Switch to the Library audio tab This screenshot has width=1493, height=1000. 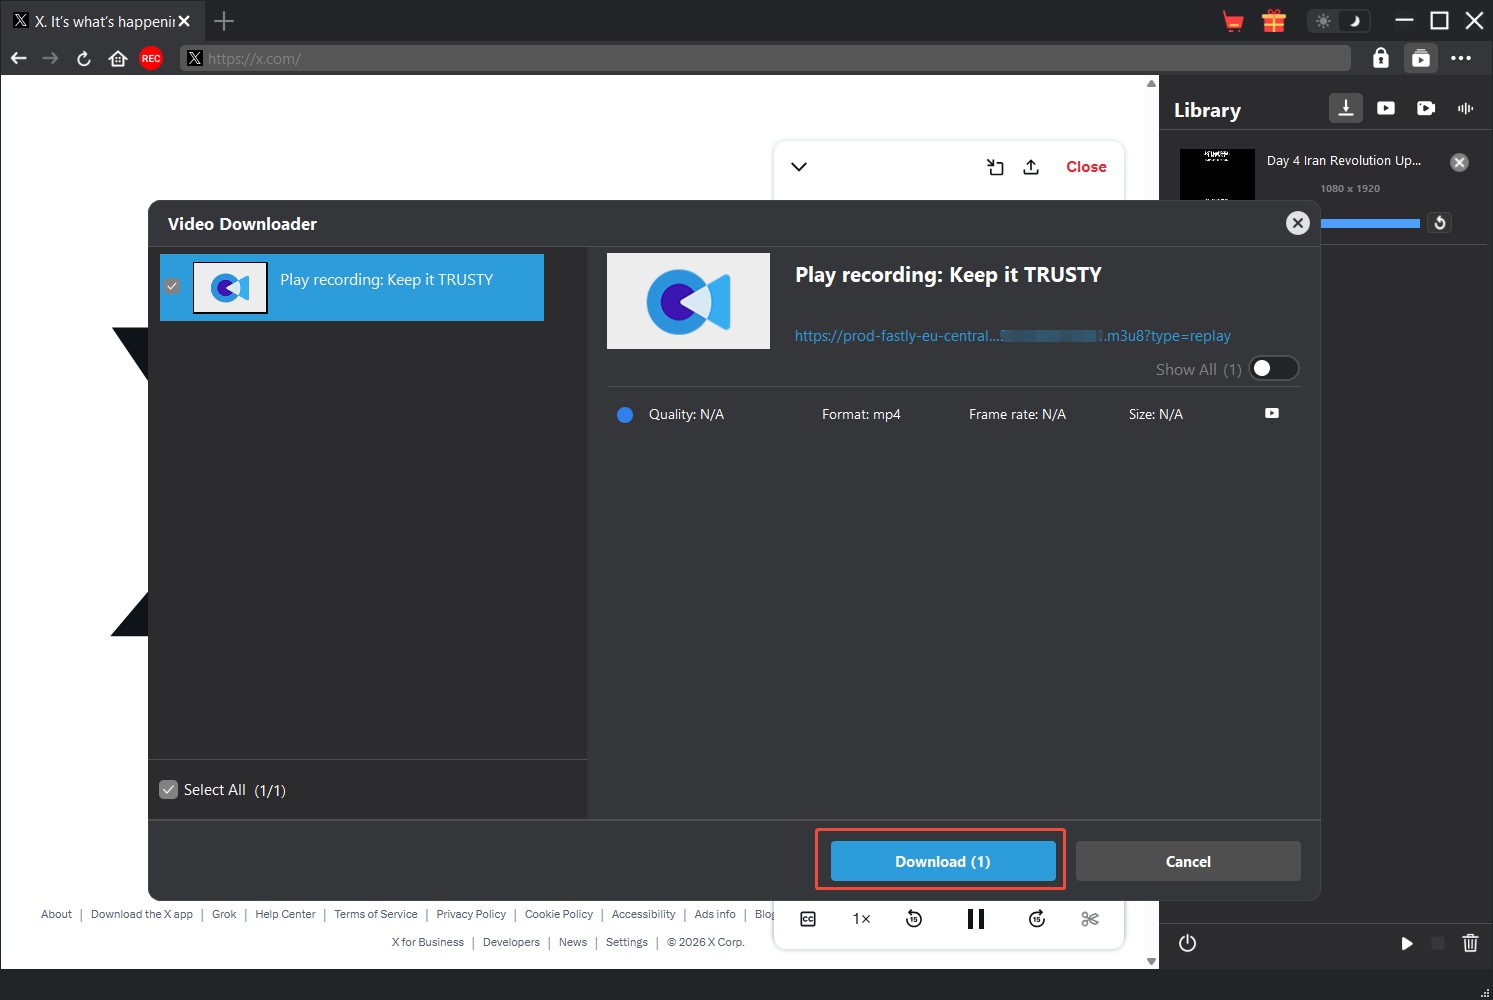(1465, 108)
